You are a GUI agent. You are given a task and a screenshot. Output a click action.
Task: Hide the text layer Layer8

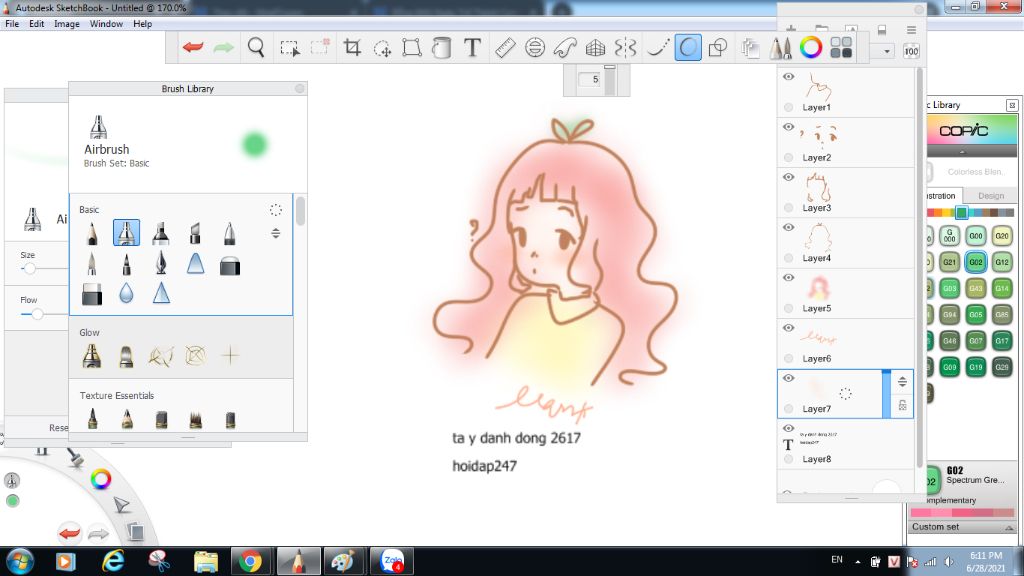[x=788, y=429]
